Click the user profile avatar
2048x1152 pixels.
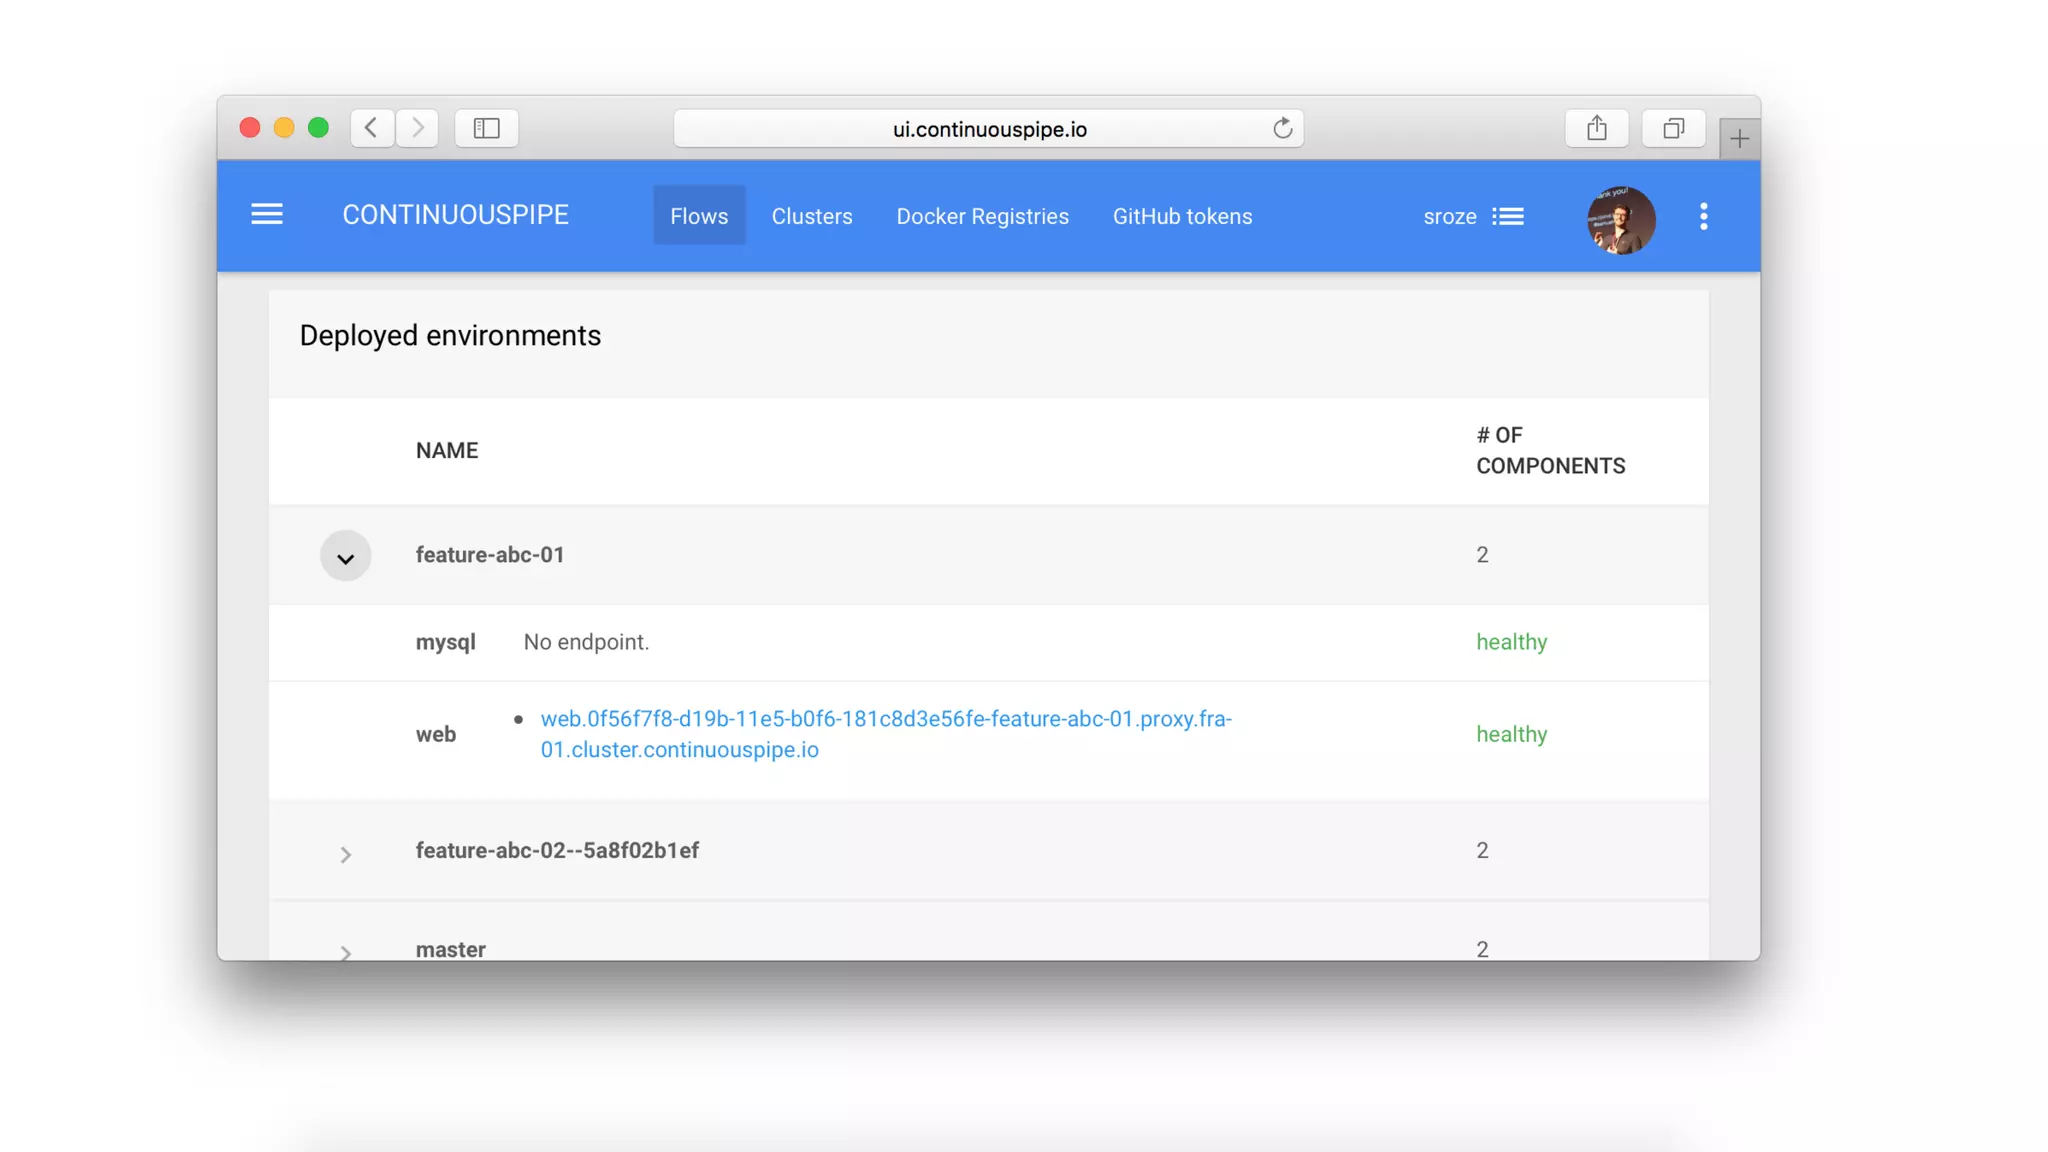1620,219
